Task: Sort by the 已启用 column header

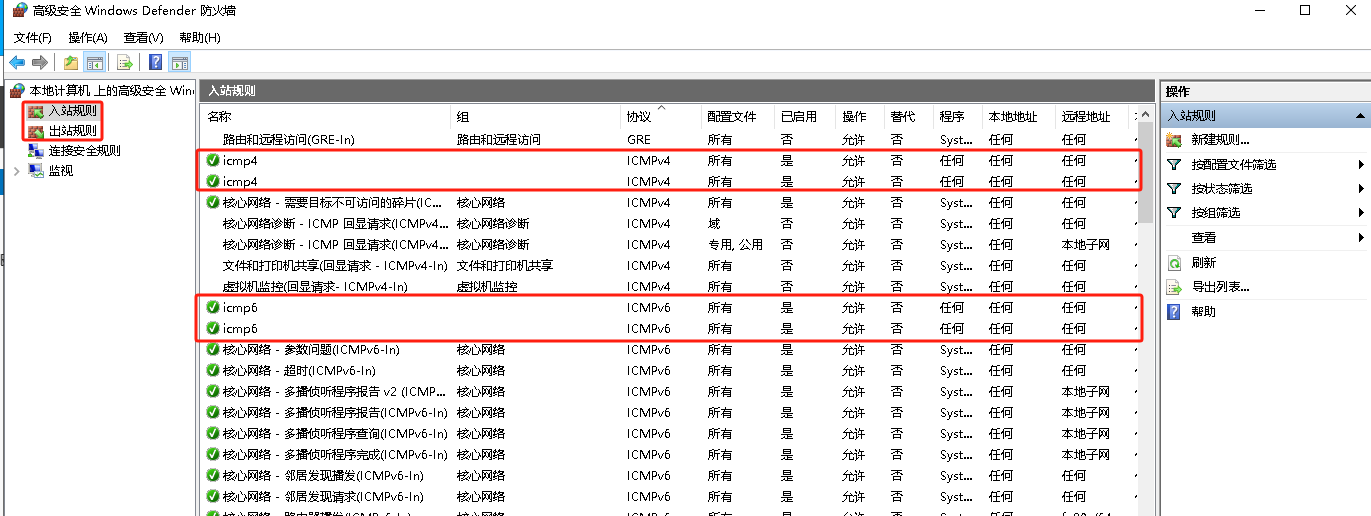Action: [805, 117]
